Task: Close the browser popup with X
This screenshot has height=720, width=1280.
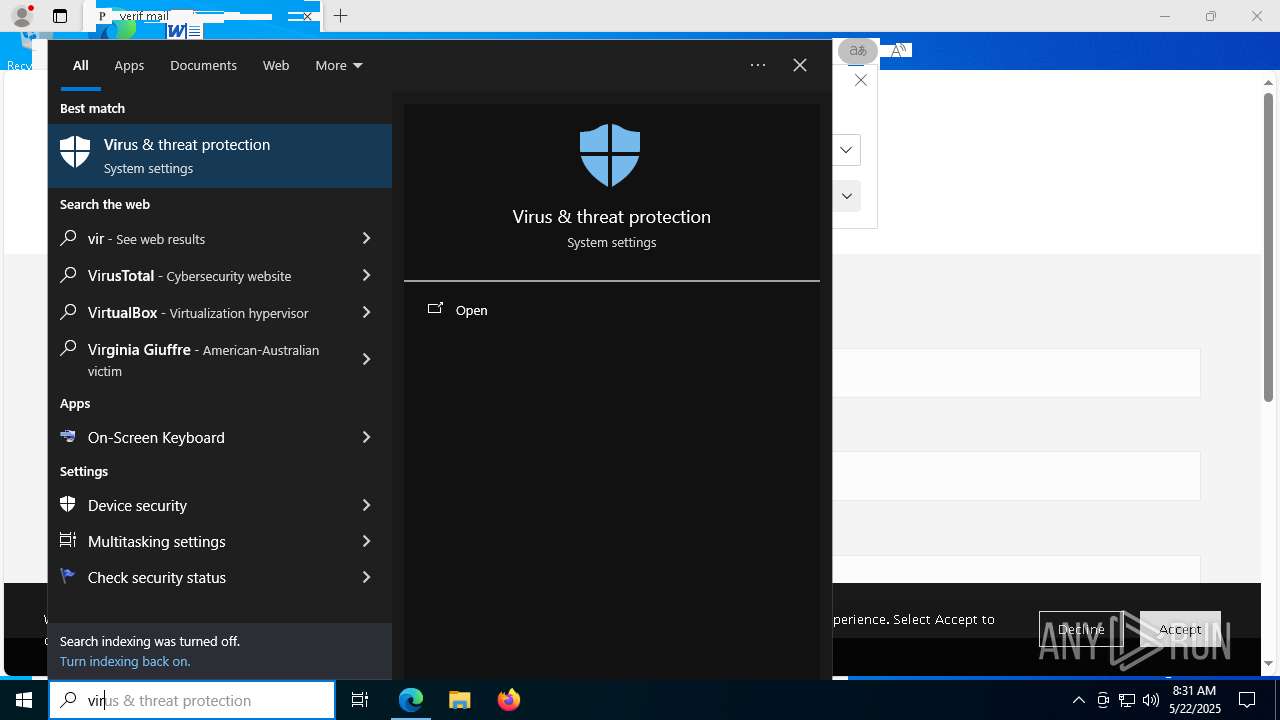Action: (860, 80)
